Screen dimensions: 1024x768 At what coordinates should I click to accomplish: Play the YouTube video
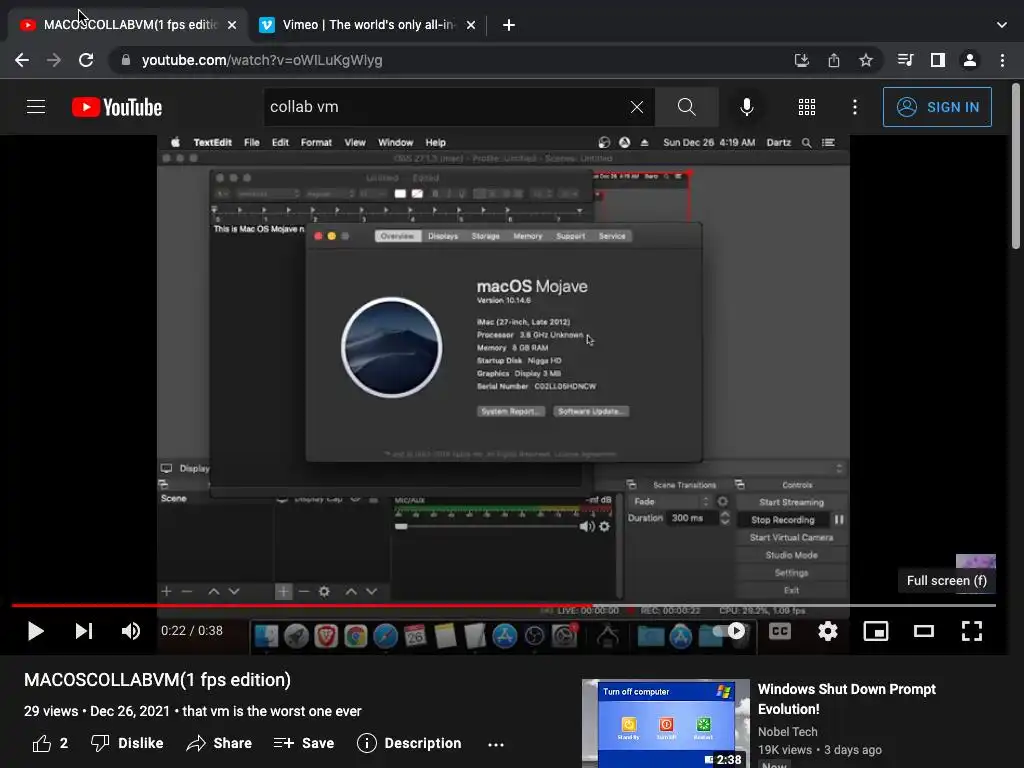35,631
